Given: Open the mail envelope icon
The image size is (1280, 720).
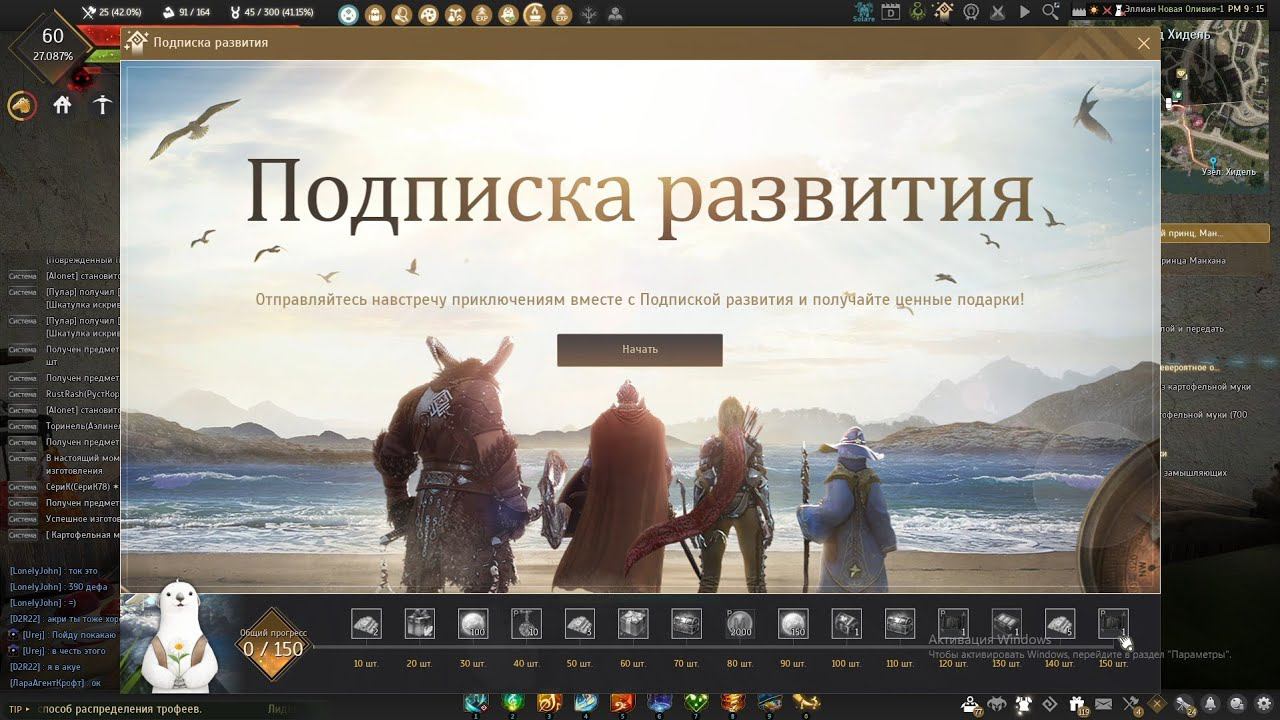Looking at the screenshot, I should click(1104, 704).
